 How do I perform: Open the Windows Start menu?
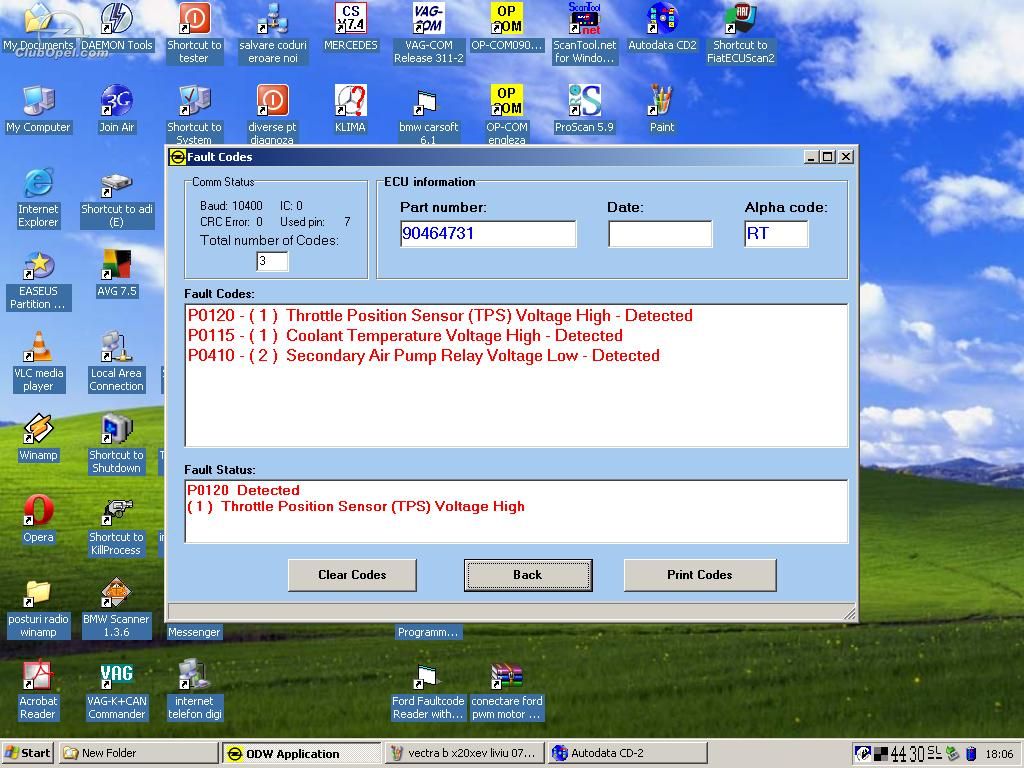click(28, 753)
